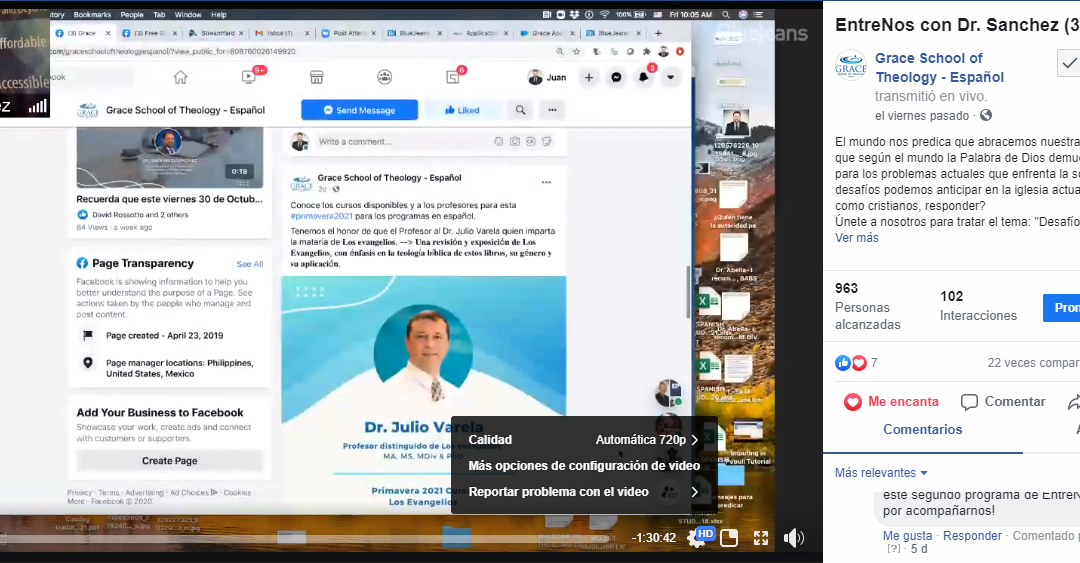
Task: Open Calidad Automática 720p submenu
Action: point(583,440)
